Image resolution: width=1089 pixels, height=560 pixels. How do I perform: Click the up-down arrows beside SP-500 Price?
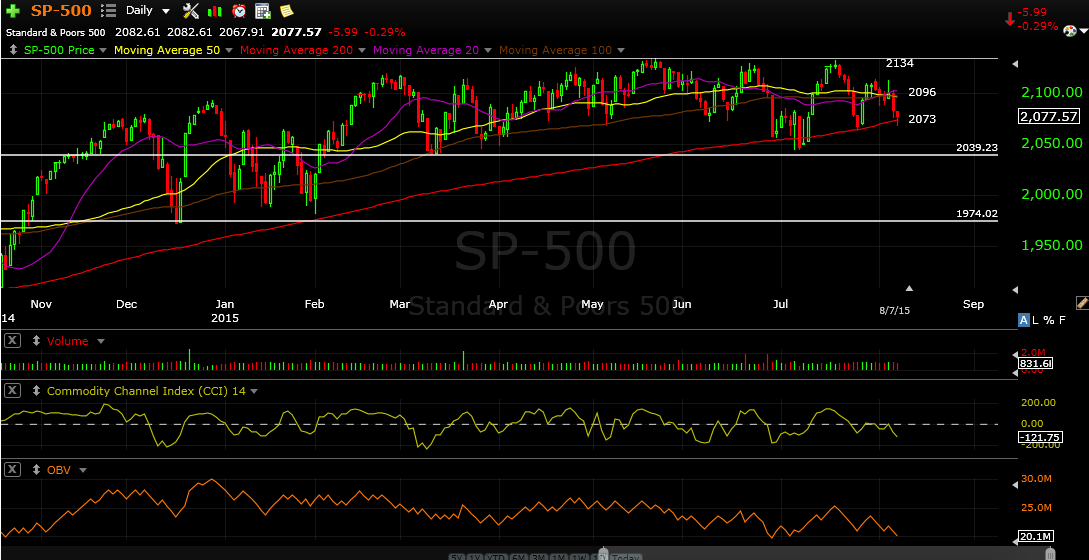[x=15, y=50]
